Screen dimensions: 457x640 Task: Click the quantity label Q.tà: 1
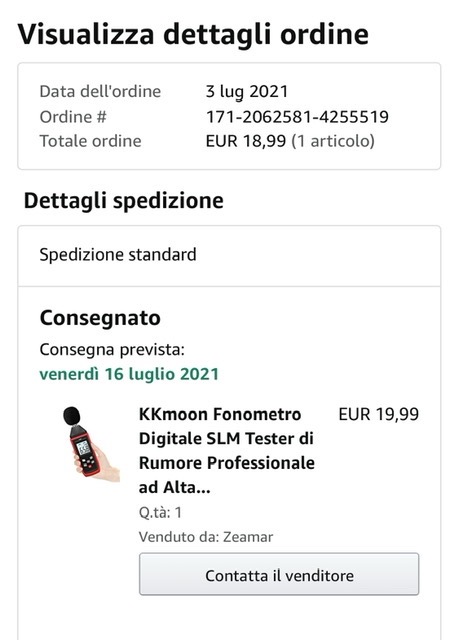tap(160, 512)
